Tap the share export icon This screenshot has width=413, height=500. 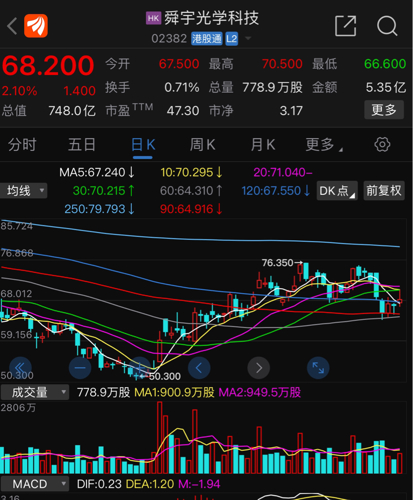click(x=345, y=26)
